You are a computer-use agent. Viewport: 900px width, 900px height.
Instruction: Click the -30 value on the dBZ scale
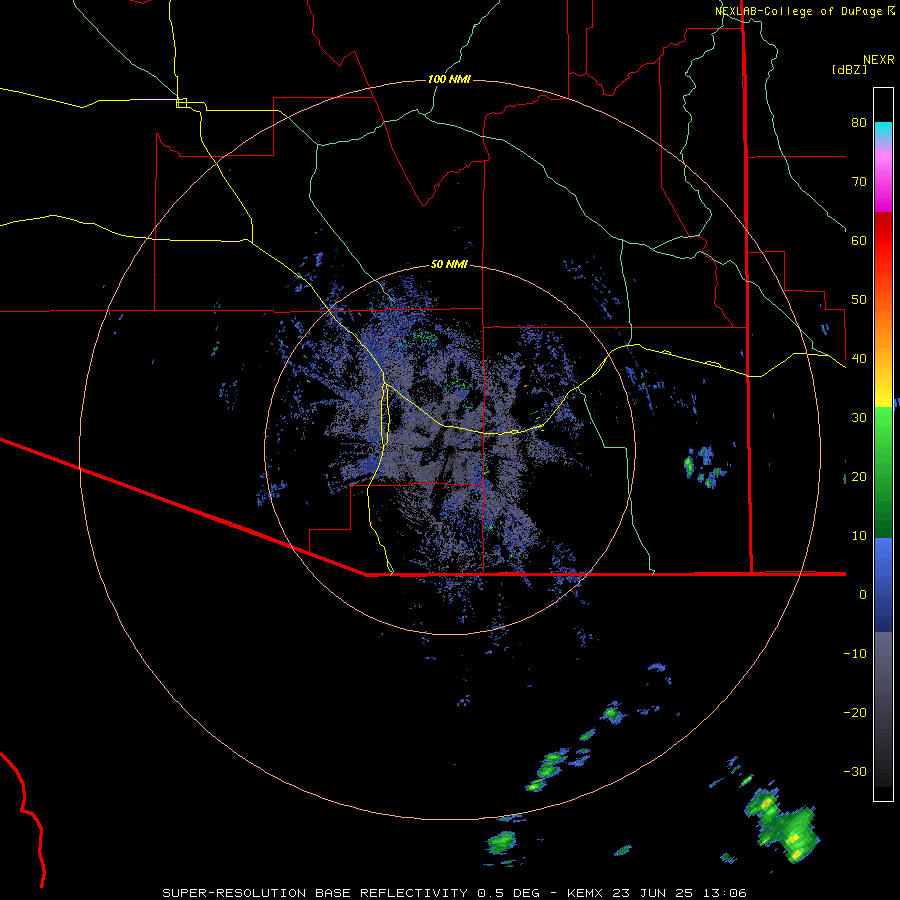pos(855,772)
